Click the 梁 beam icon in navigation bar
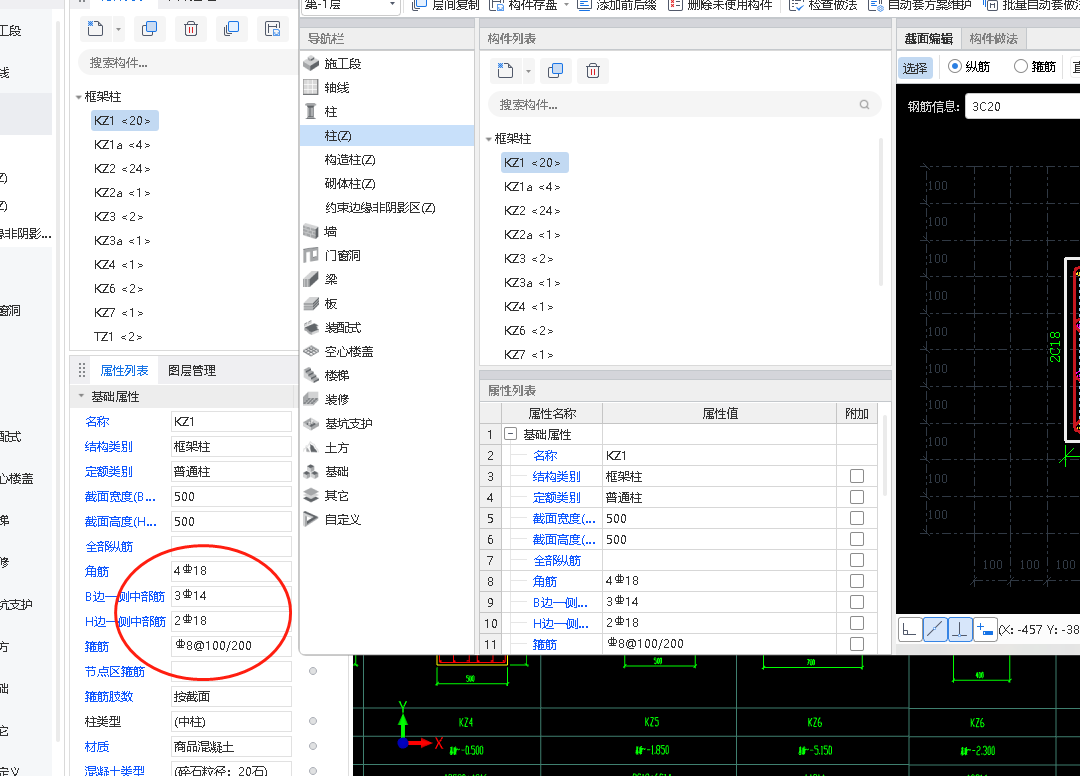The height and width of the screenshot is (776, 1080). coord(311,280)
